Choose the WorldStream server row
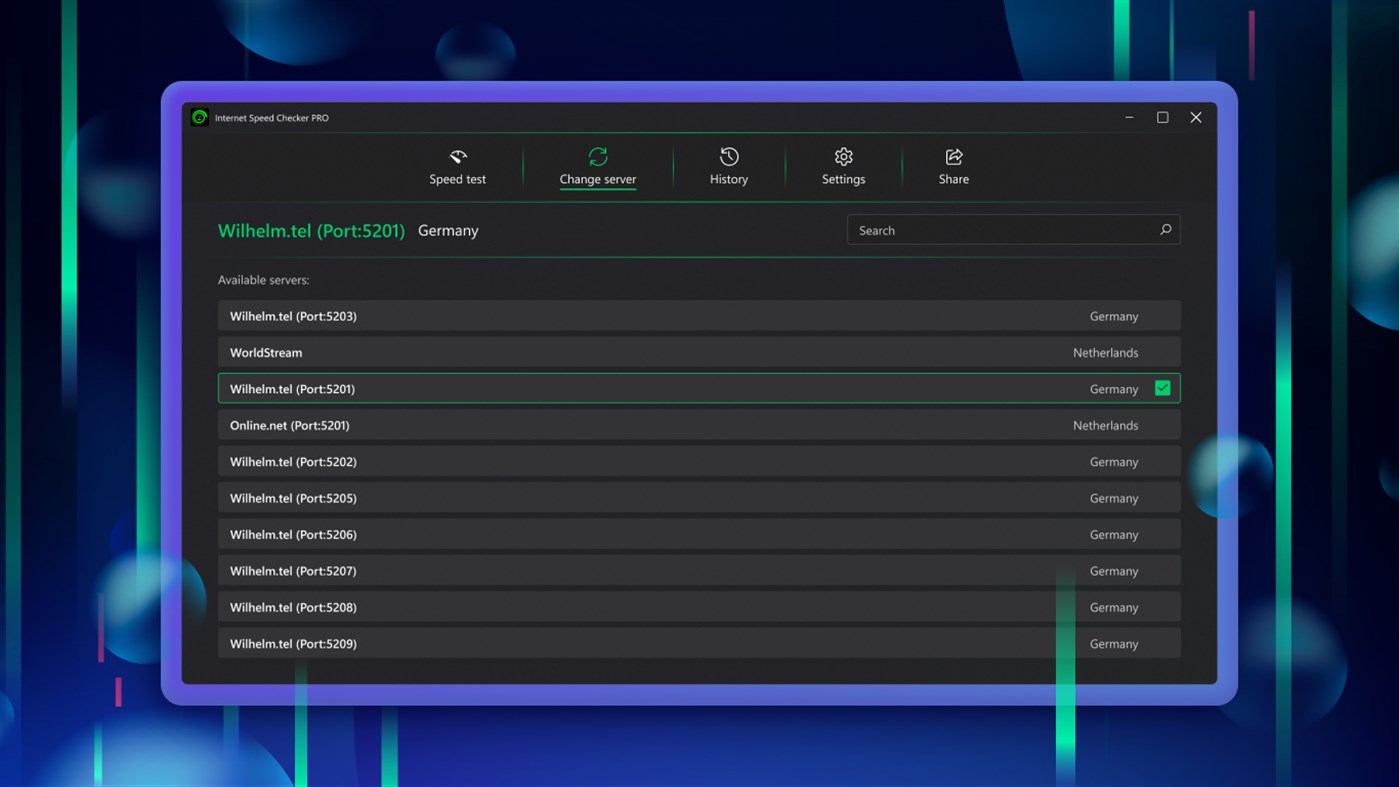The width and height of the screenshot is (1399, 787). click(x=699, y=352)
